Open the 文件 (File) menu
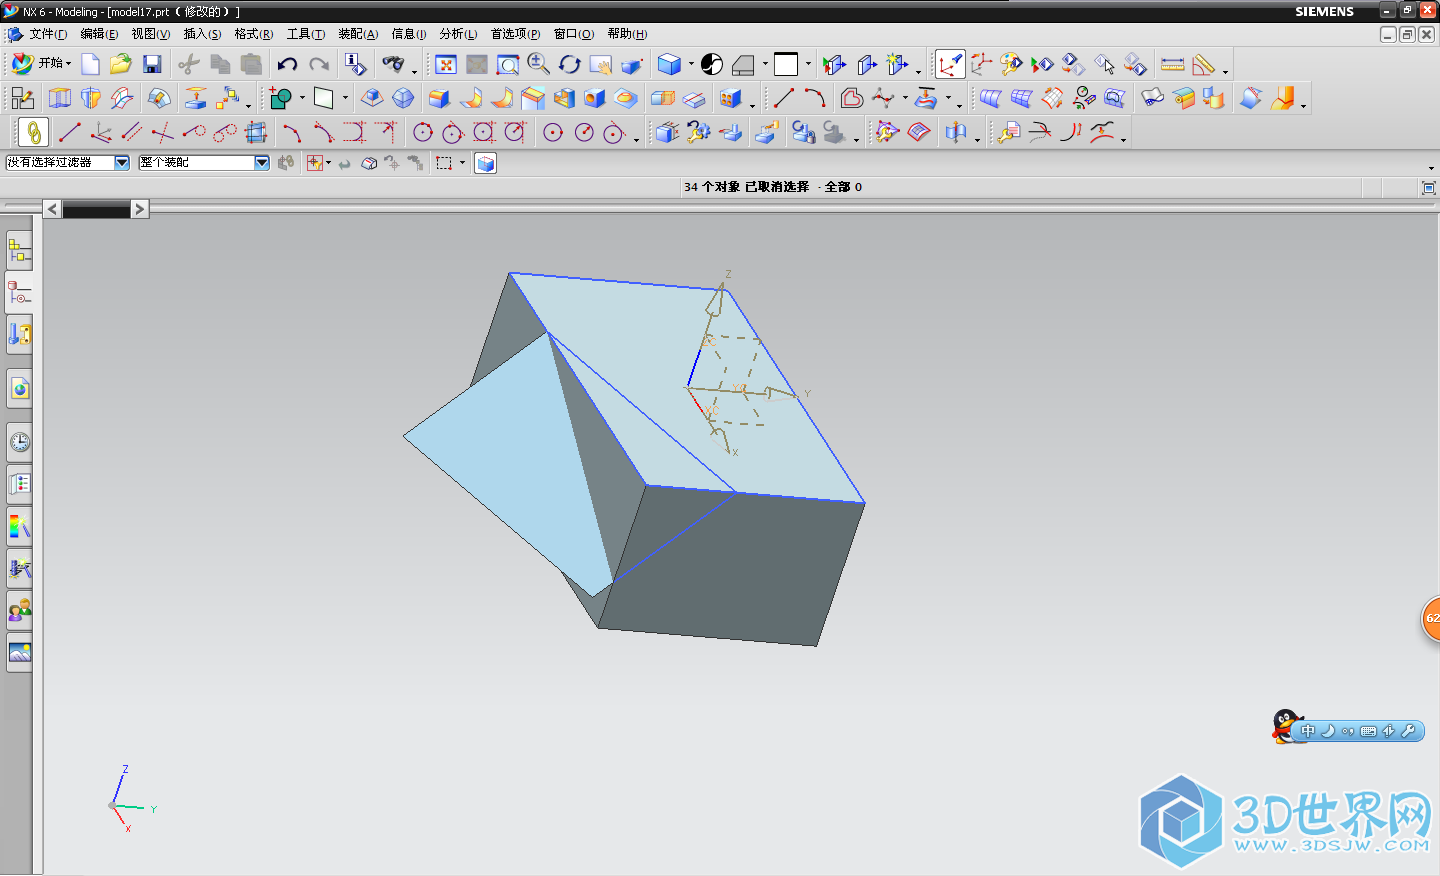Viewport: 1440px width, 876px height. click(48, 34)
